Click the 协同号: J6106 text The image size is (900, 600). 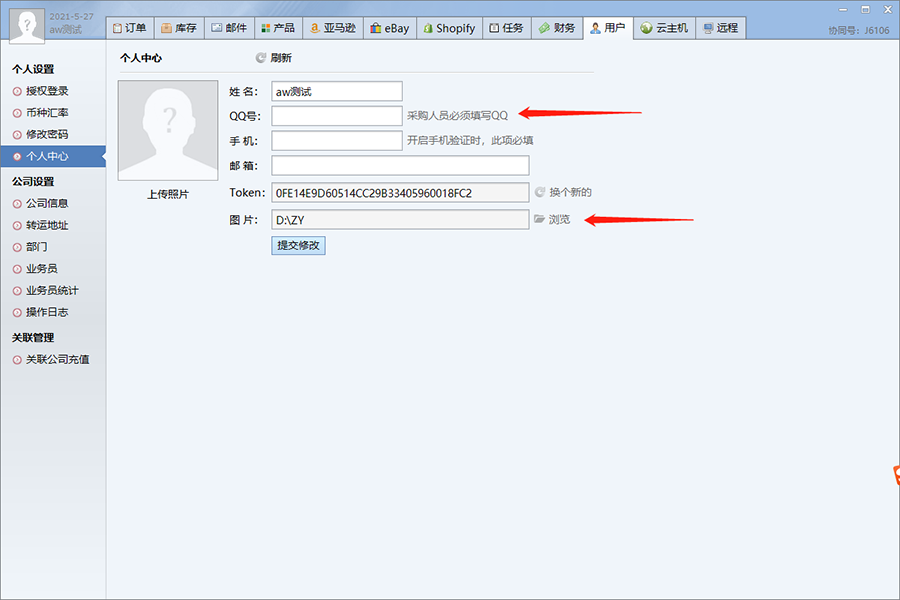(x=859, y=30)
